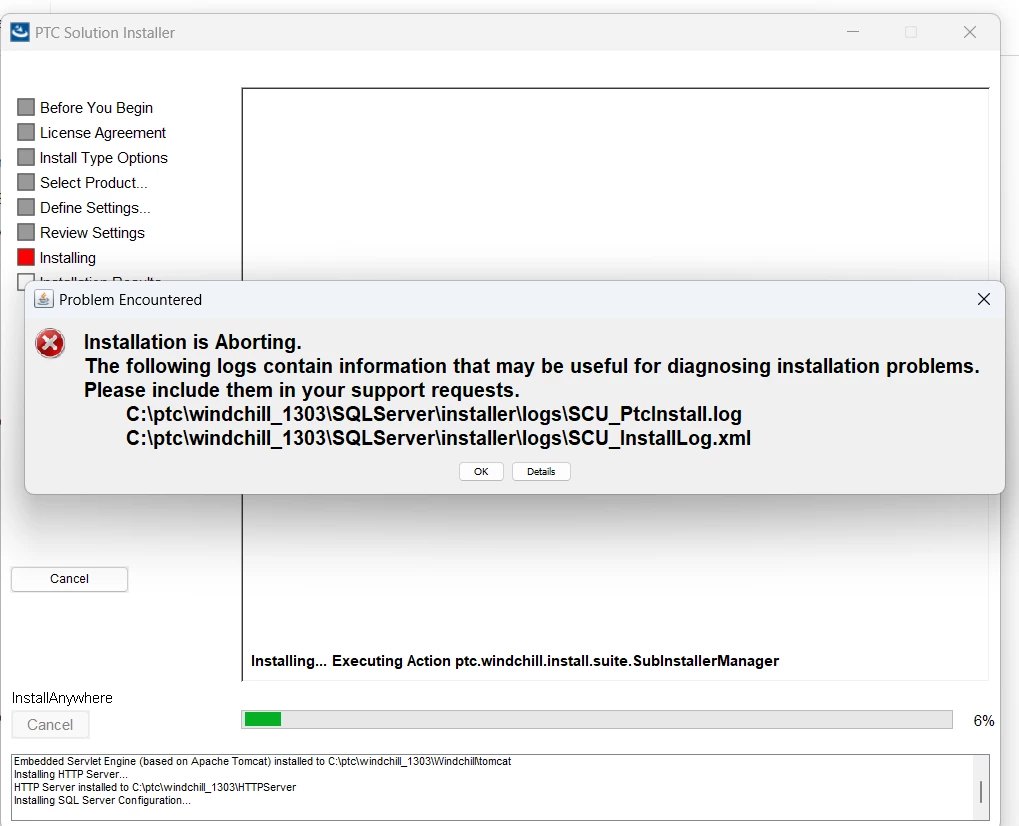The image size is (1019, 826).
Task: Click the Installing HTTP Server log line
Action: pos(71,775)
